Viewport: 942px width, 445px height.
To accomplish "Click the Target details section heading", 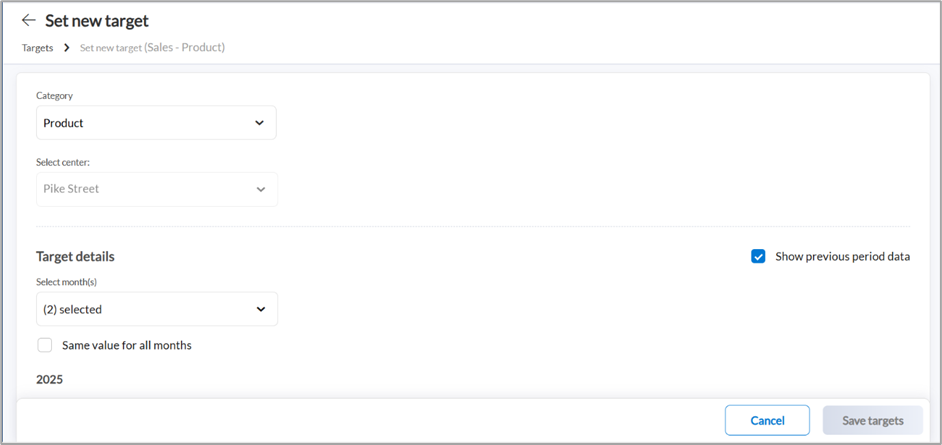I will pos(75,256).
